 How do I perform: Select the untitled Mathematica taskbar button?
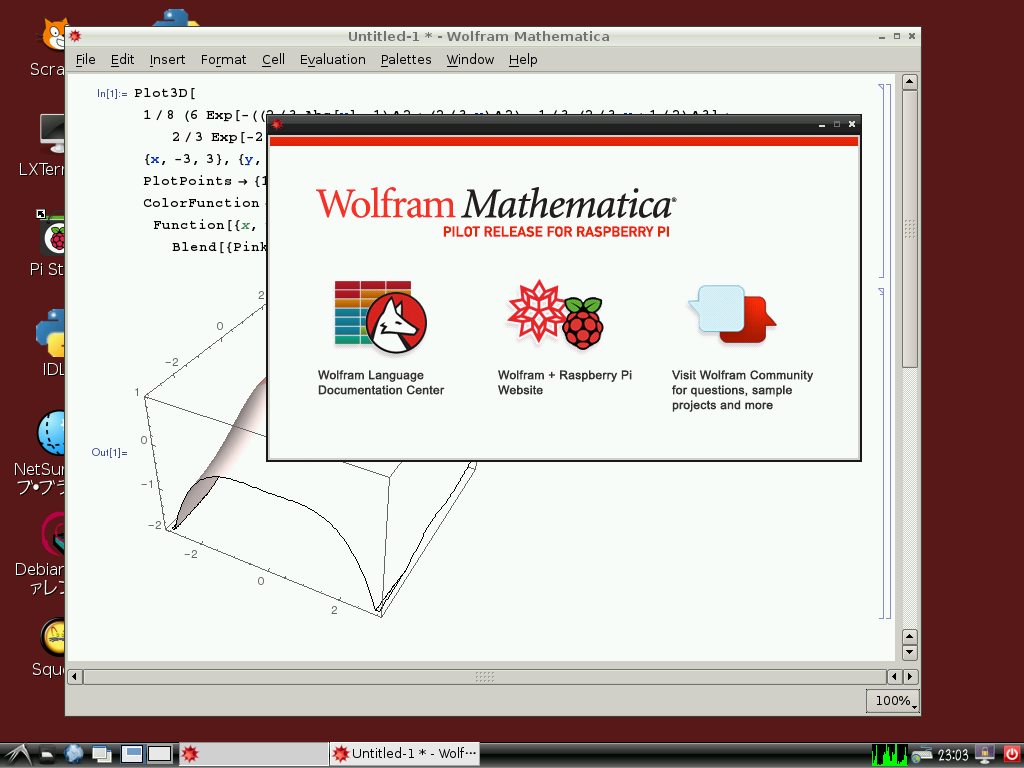252,754
